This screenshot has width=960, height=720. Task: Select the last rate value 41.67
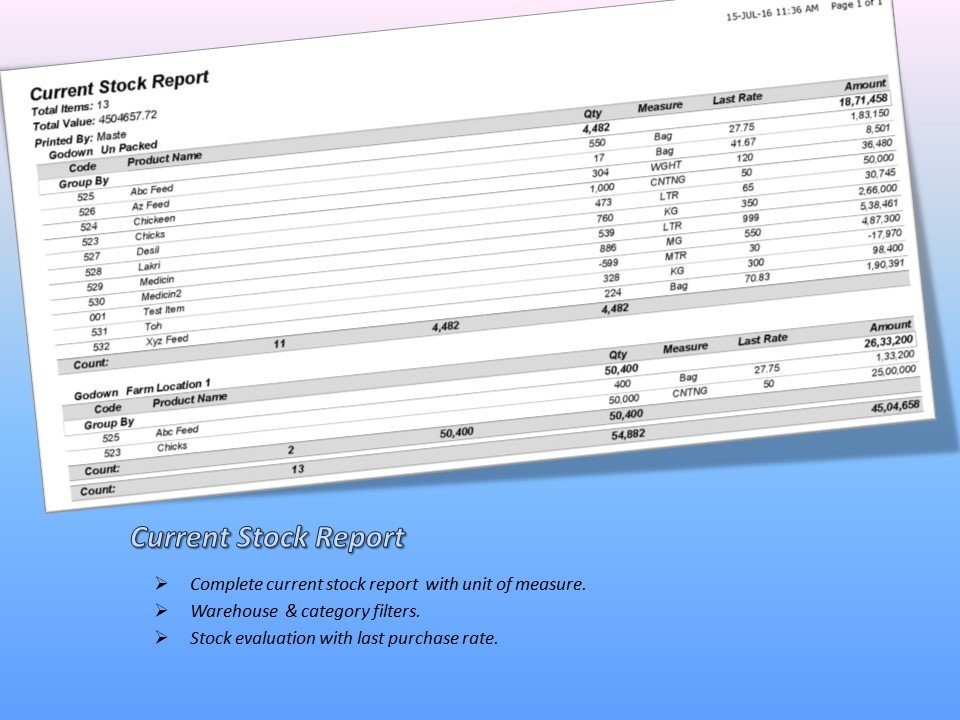point(743,143)
